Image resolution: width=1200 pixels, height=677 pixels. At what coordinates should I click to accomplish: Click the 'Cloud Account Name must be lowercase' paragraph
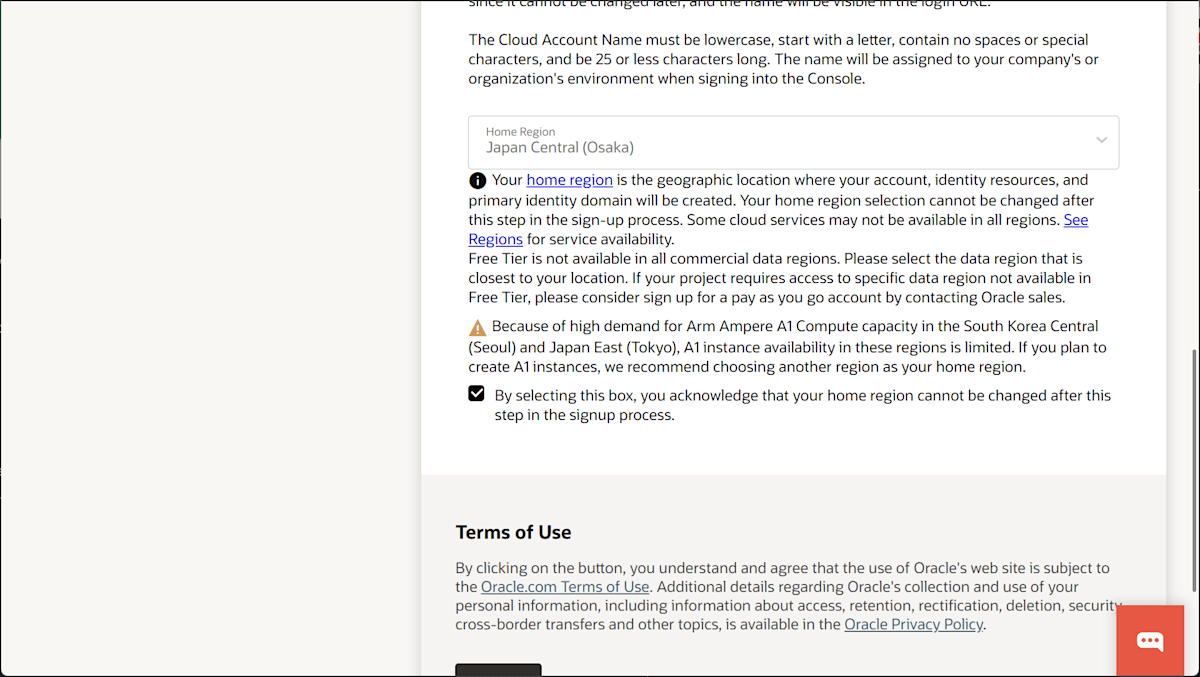pyautogui.click(x=784, y=59)
